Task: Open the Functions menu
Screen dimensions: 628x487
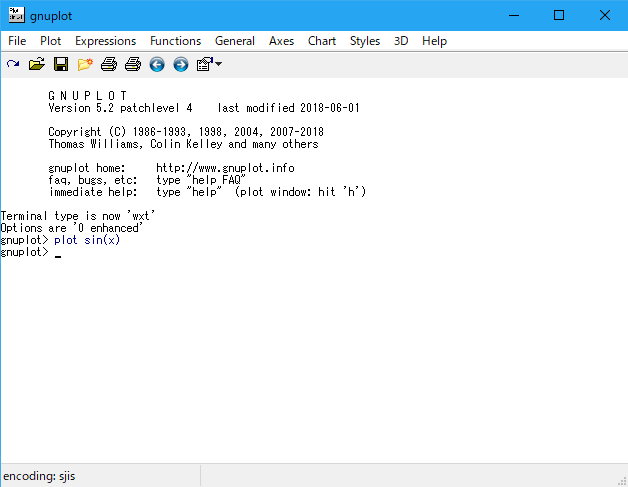Action: 175,41
